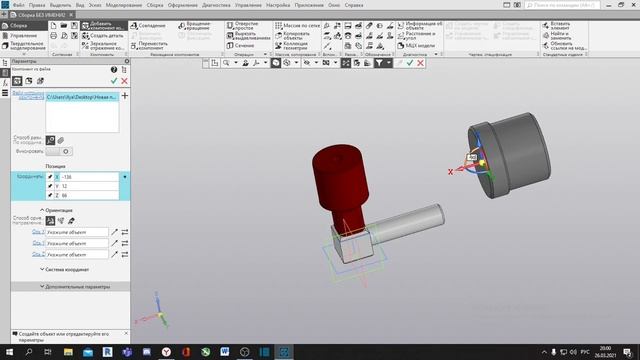Click Вставить элемент from standard parts

pyautogui.click(x=556, y=26)
